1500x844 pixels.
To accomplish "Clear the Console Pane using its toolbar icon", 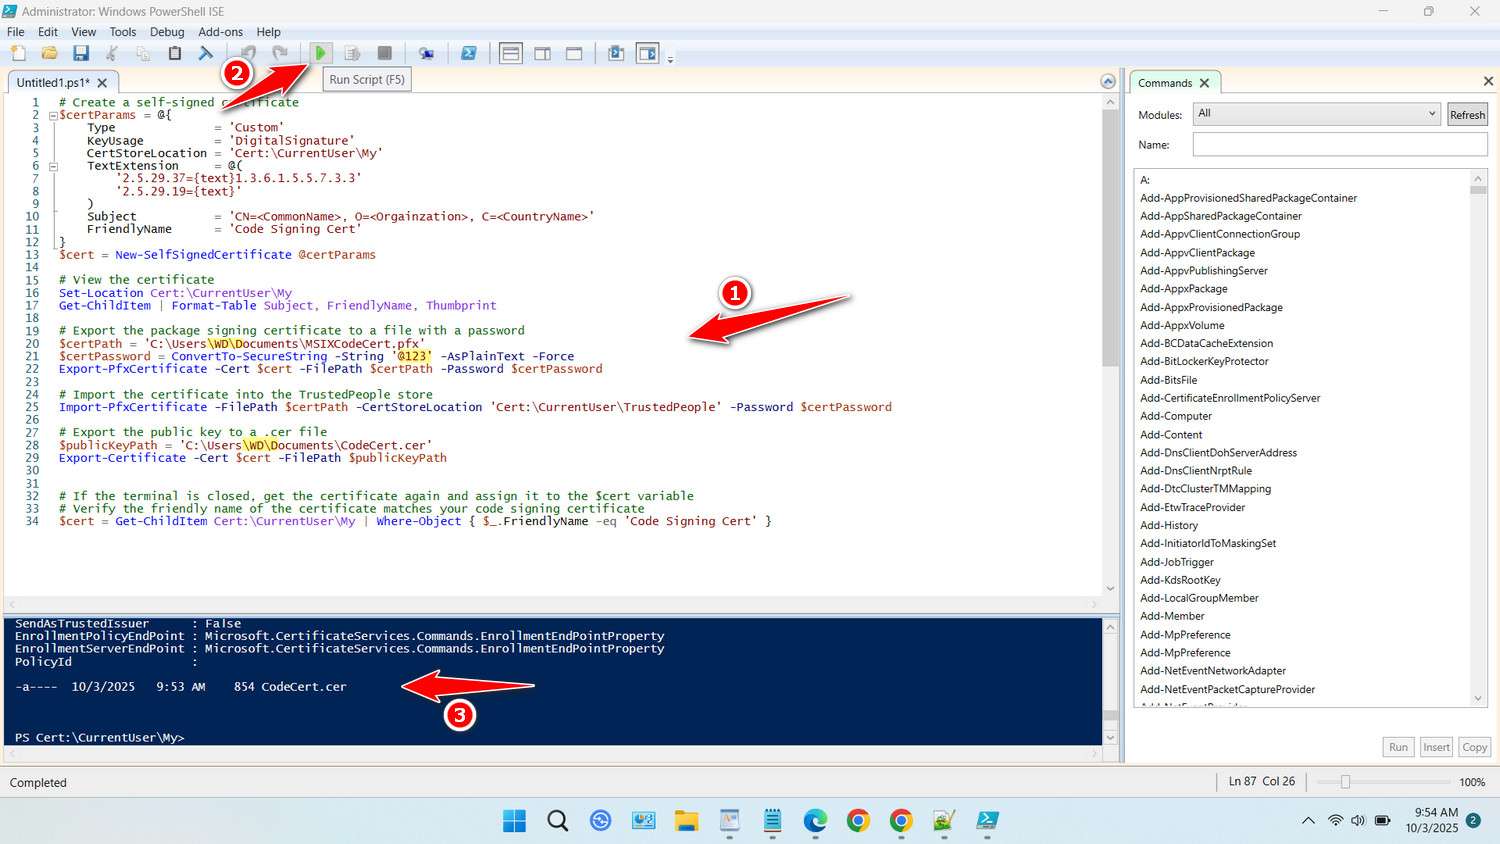I will pos(206,53).
